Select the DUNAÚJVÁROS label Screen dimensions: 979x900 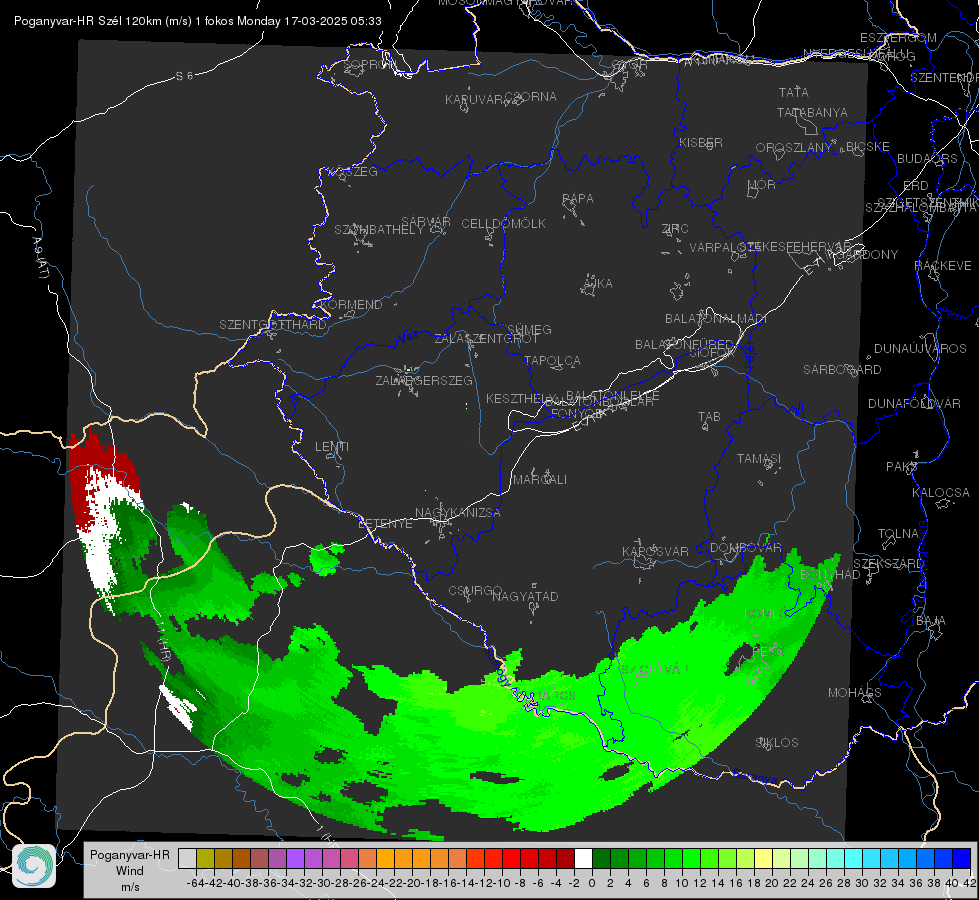coord(920,349)
